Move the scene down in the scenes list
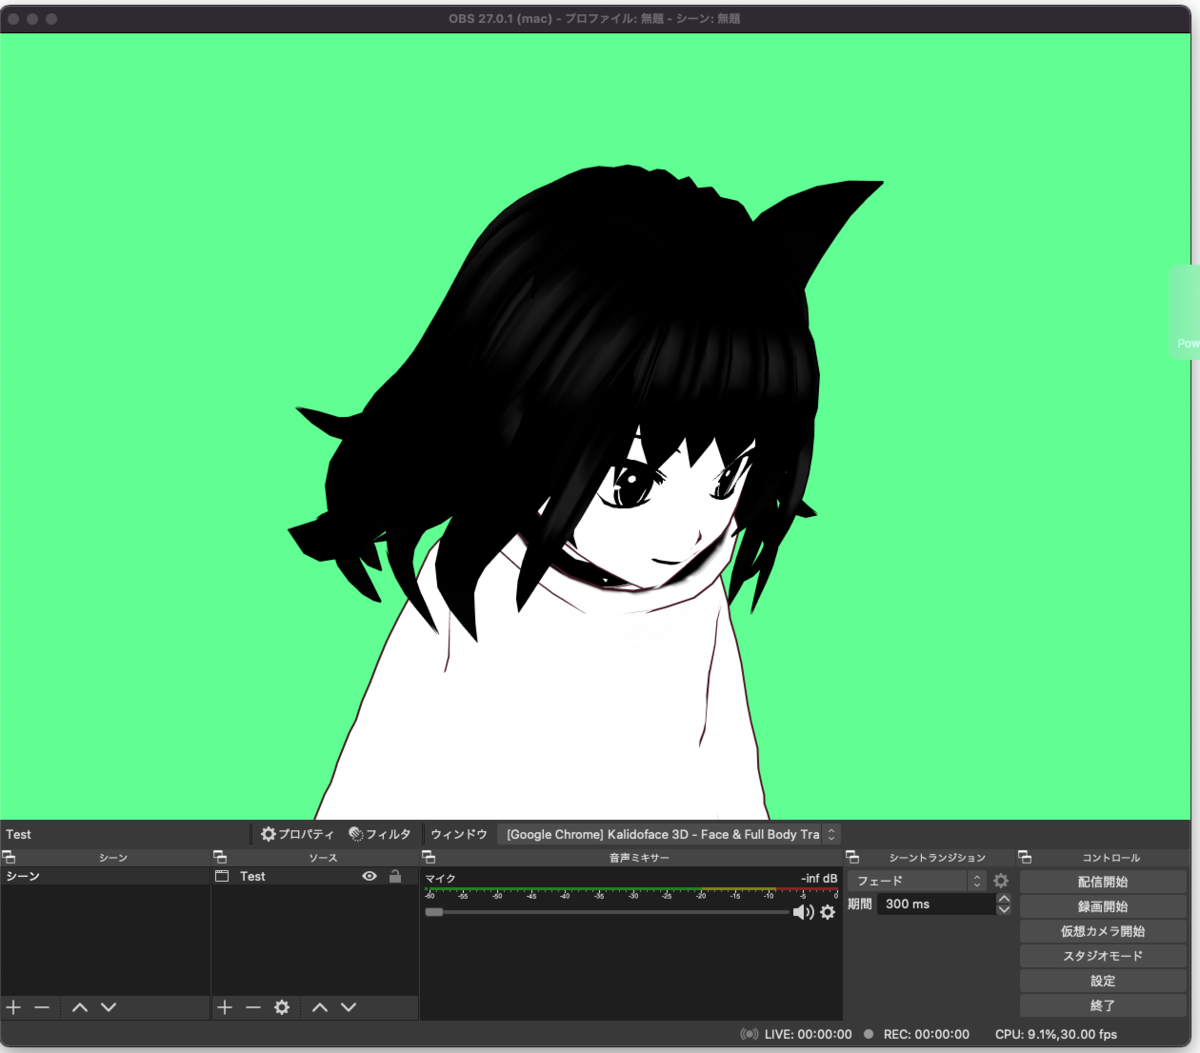Image resolution: width=1200 pixels, height=1053 pixels. click(x=108, y=1007)
